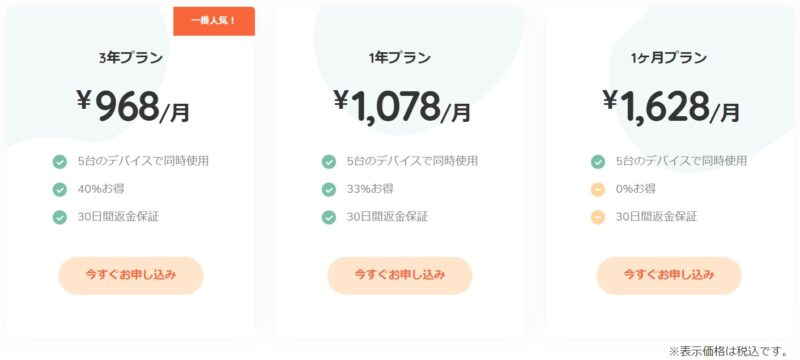Click 3年プラン check icon for 5台のデバイス
The height and width of the screenshot is (360, 800).
pyautogui.click(x=60, y=162)
